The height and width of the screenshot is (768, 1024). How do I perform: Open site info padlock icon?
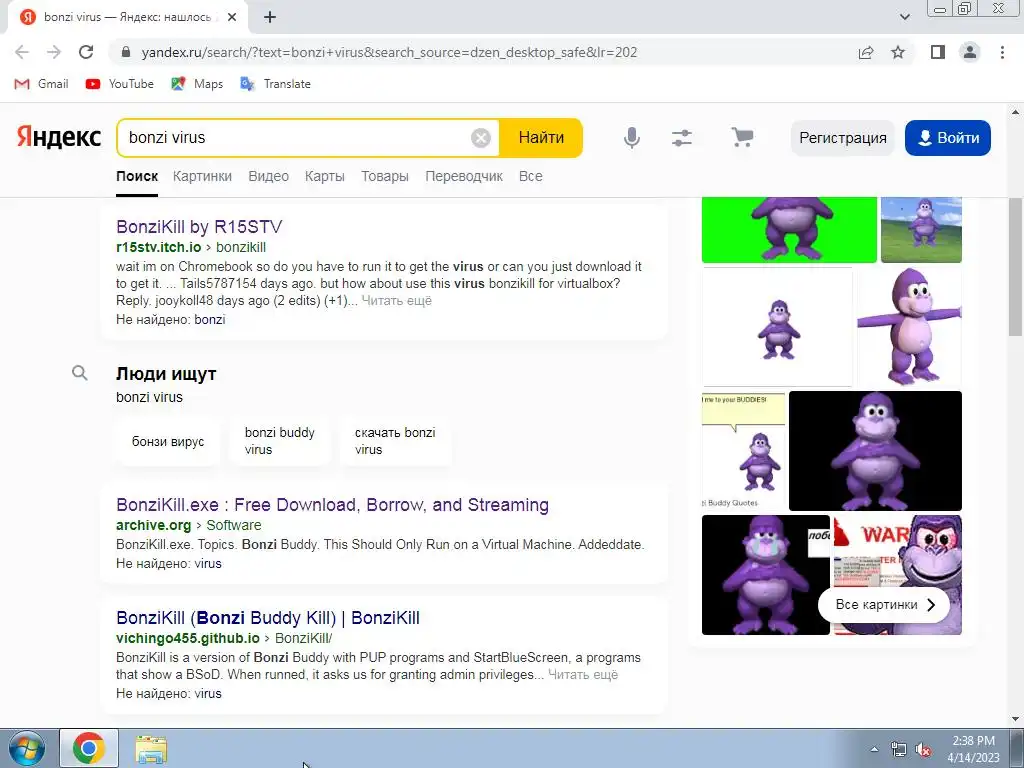tap(126, 52)
